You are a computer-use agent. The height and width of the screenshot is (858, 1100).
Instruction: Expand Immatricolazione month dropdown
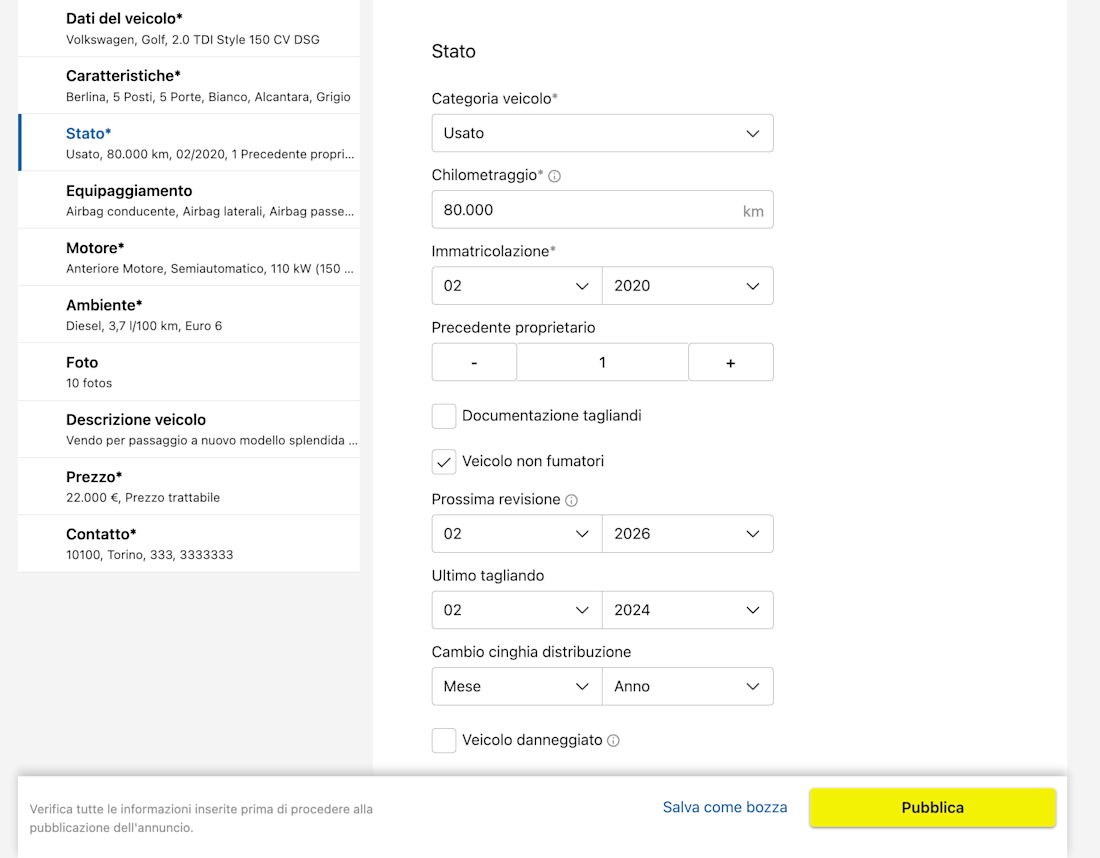click(x=516, y=286)
